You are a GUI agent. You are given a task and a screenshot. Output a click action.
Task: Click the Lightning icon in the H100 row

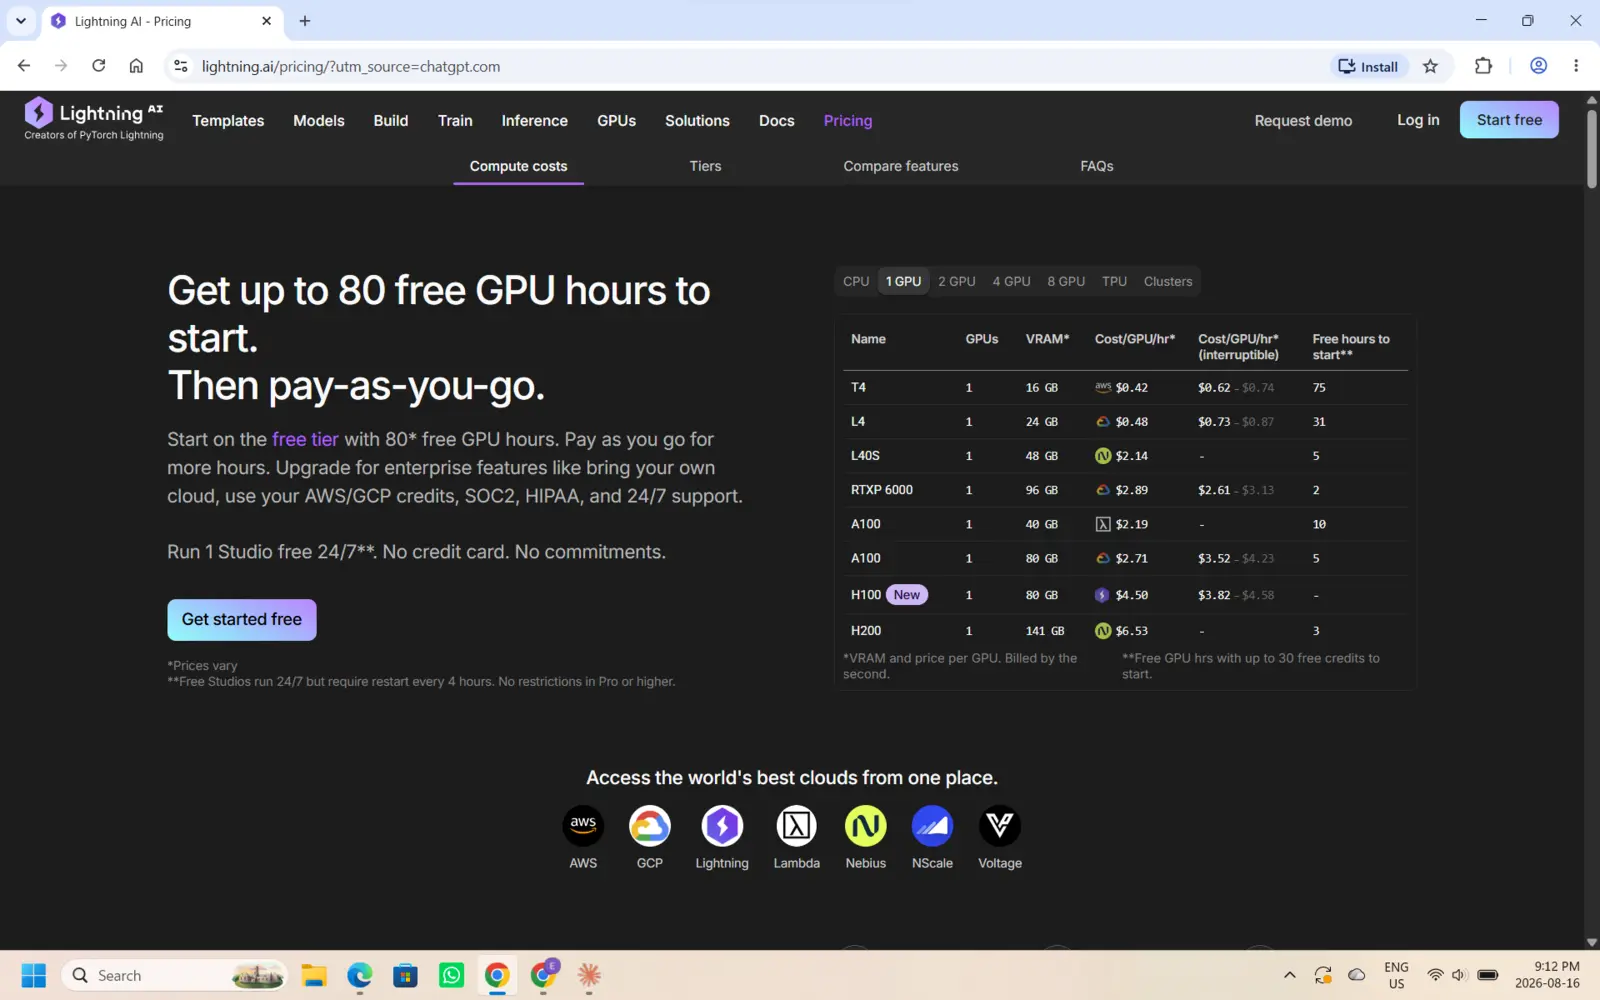(x=1103, y=595)
